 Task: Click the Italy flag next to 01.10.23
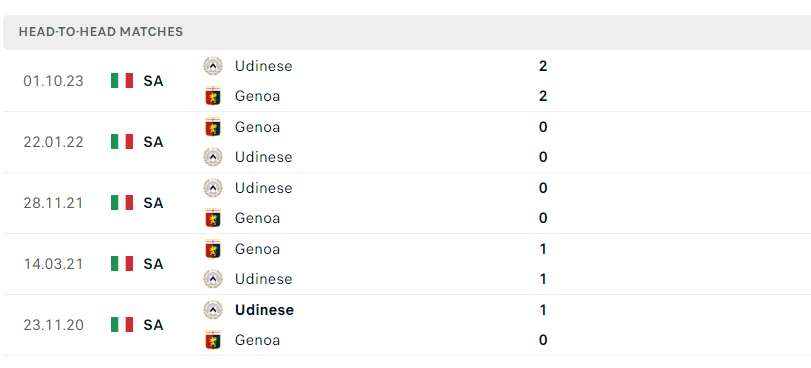pos(122,81)
